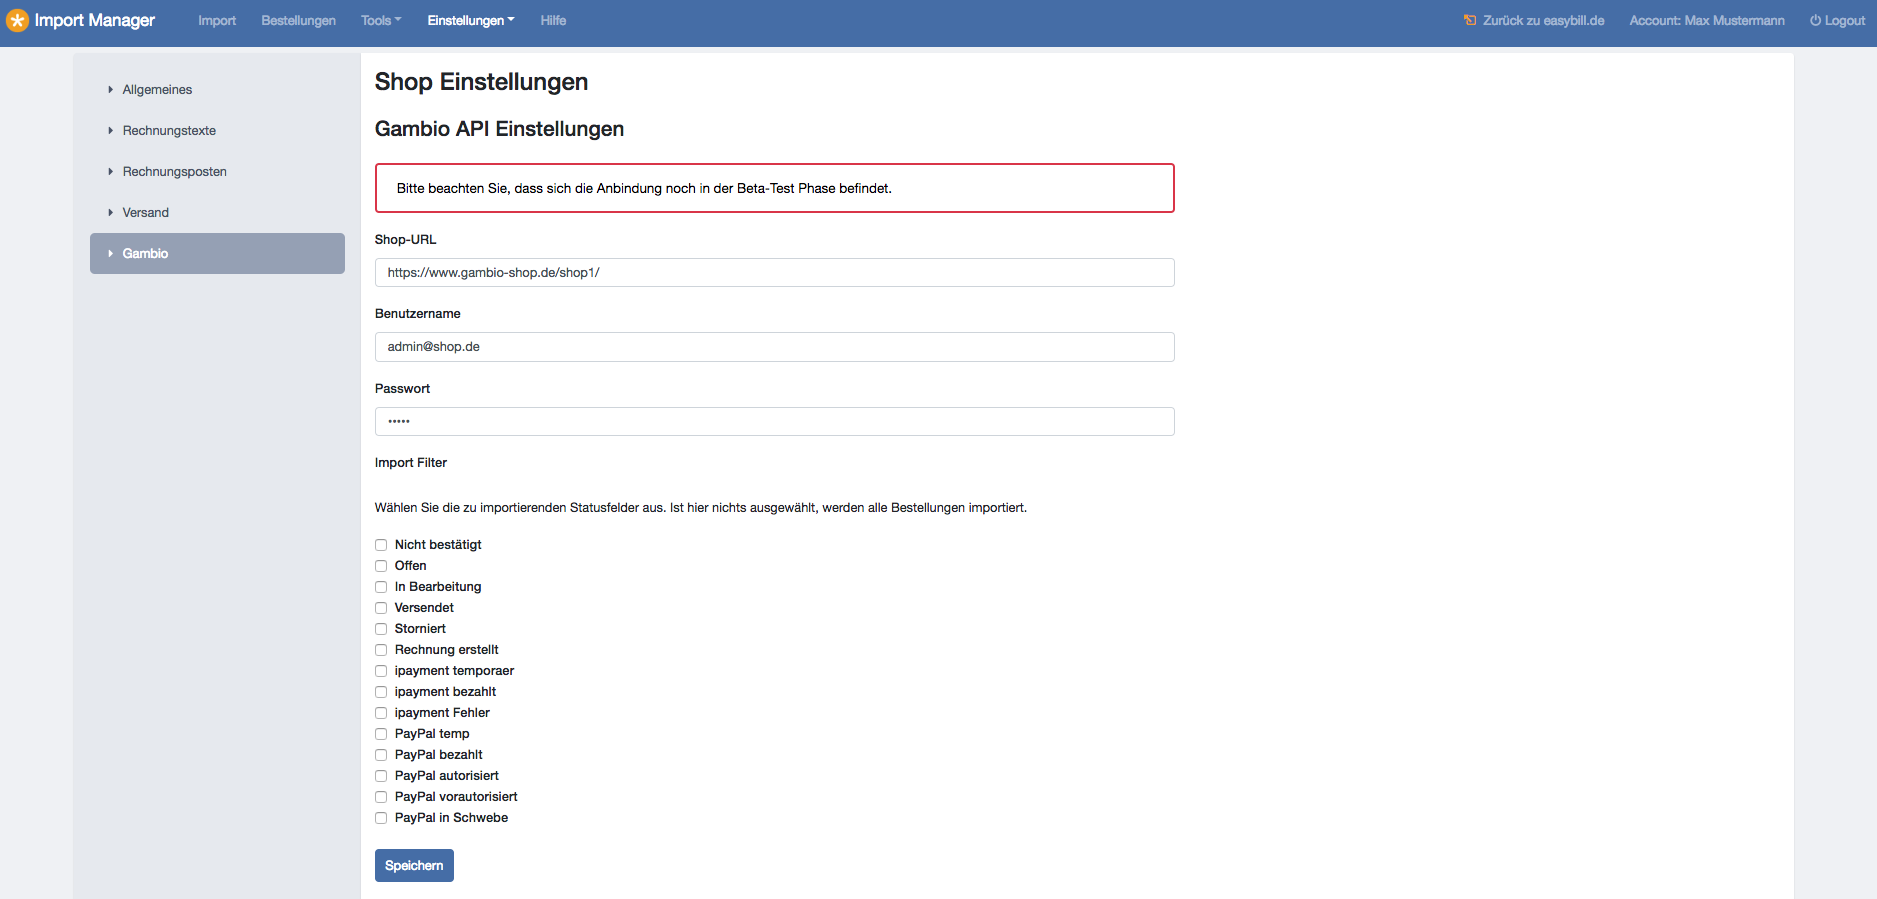The image size is (1877, 899).
Task: Click the arrow icon beside Rechnungstexte
Action: pos(110,131)
